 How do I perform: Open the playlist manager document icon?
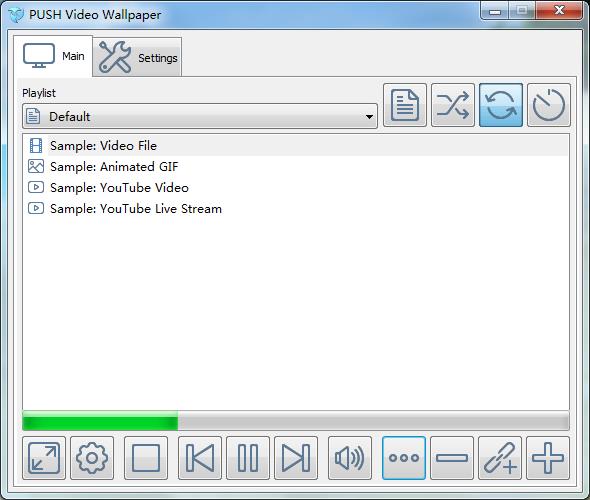(404, 105)
